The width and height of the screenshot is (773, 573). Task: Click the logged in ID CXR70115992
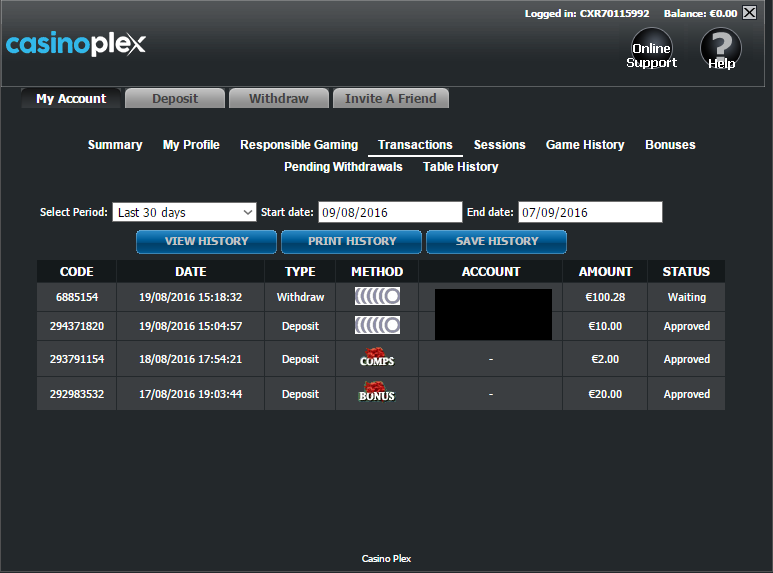614,13
